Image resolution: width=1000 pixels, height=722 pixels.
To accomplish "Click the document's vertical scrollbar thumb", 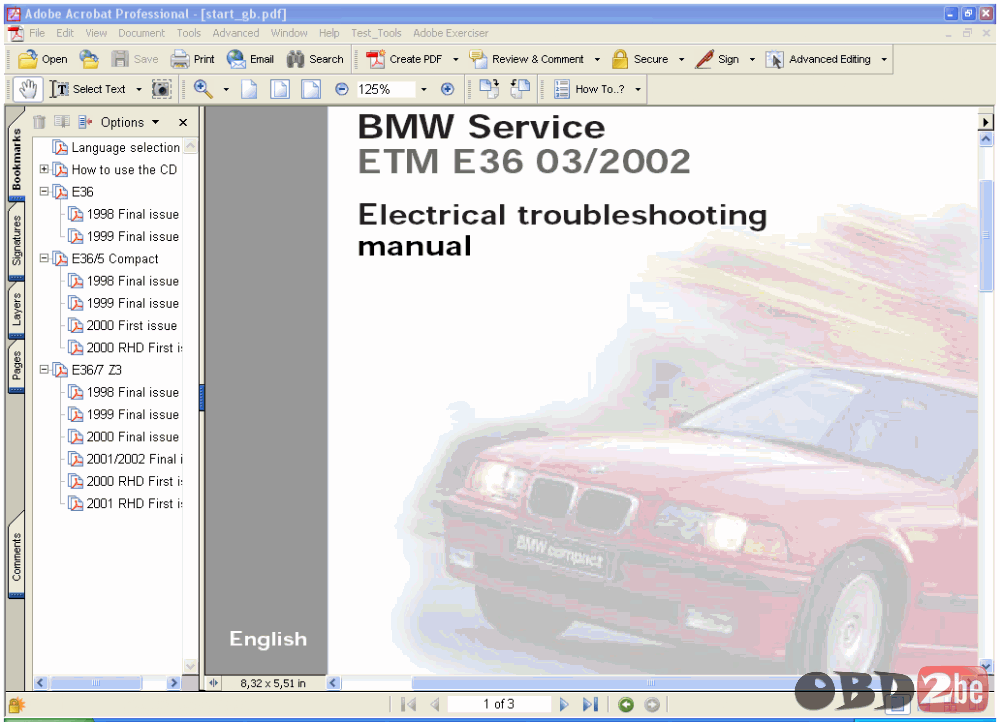I will coord(986,235).
